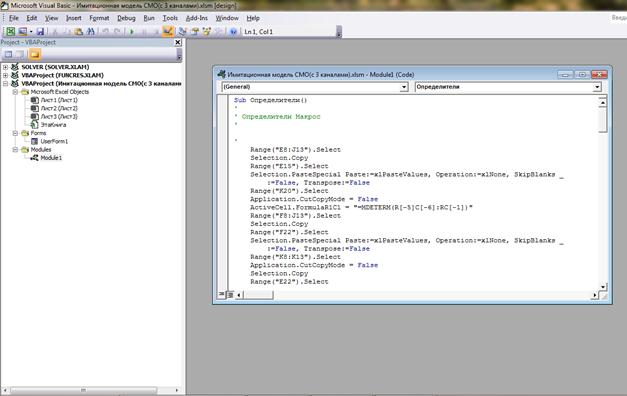Save the workbook with floppy icon
The width and height of the screenshot is (627, 396).
[40, 32]
